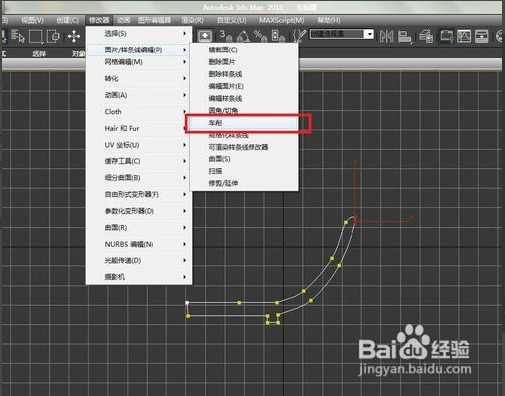Choose 编辑样条线 modifier
The image size is (505, 396).
pos(244,98)
